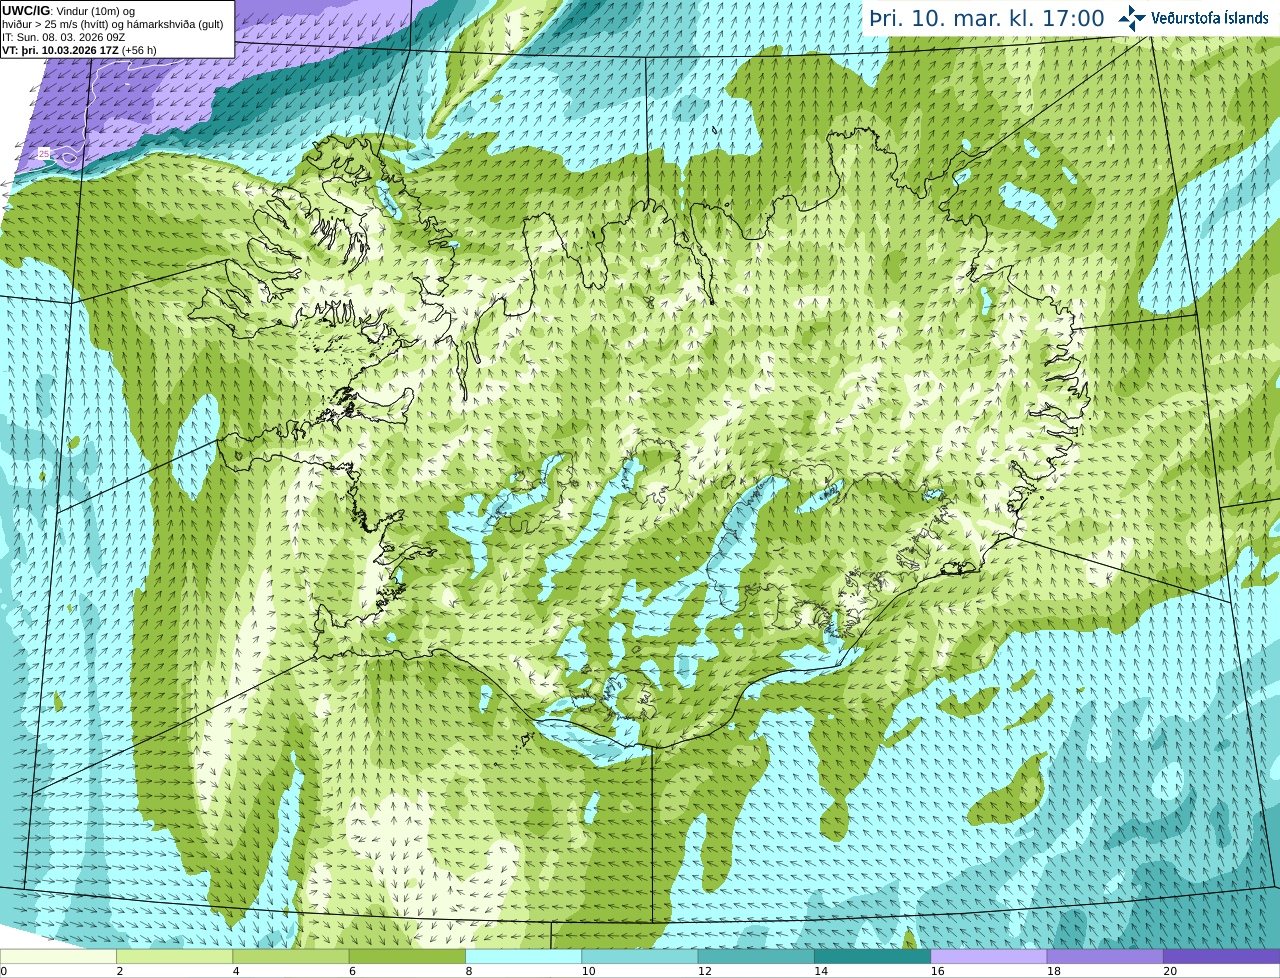This screenshot has width=1280, height=978.
Task: Click the legend scale value '2'
Action: 120,971
